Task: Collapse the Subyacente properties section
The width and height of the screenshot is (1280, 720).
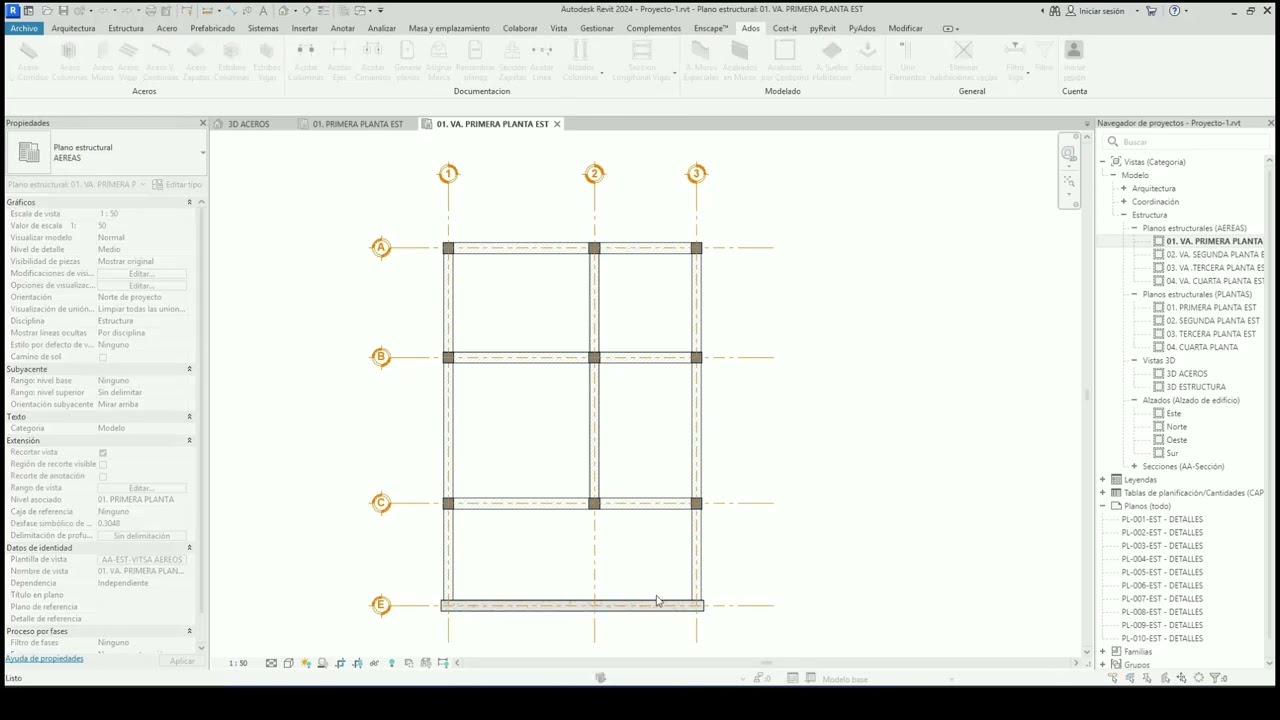Action: (189, 369)
